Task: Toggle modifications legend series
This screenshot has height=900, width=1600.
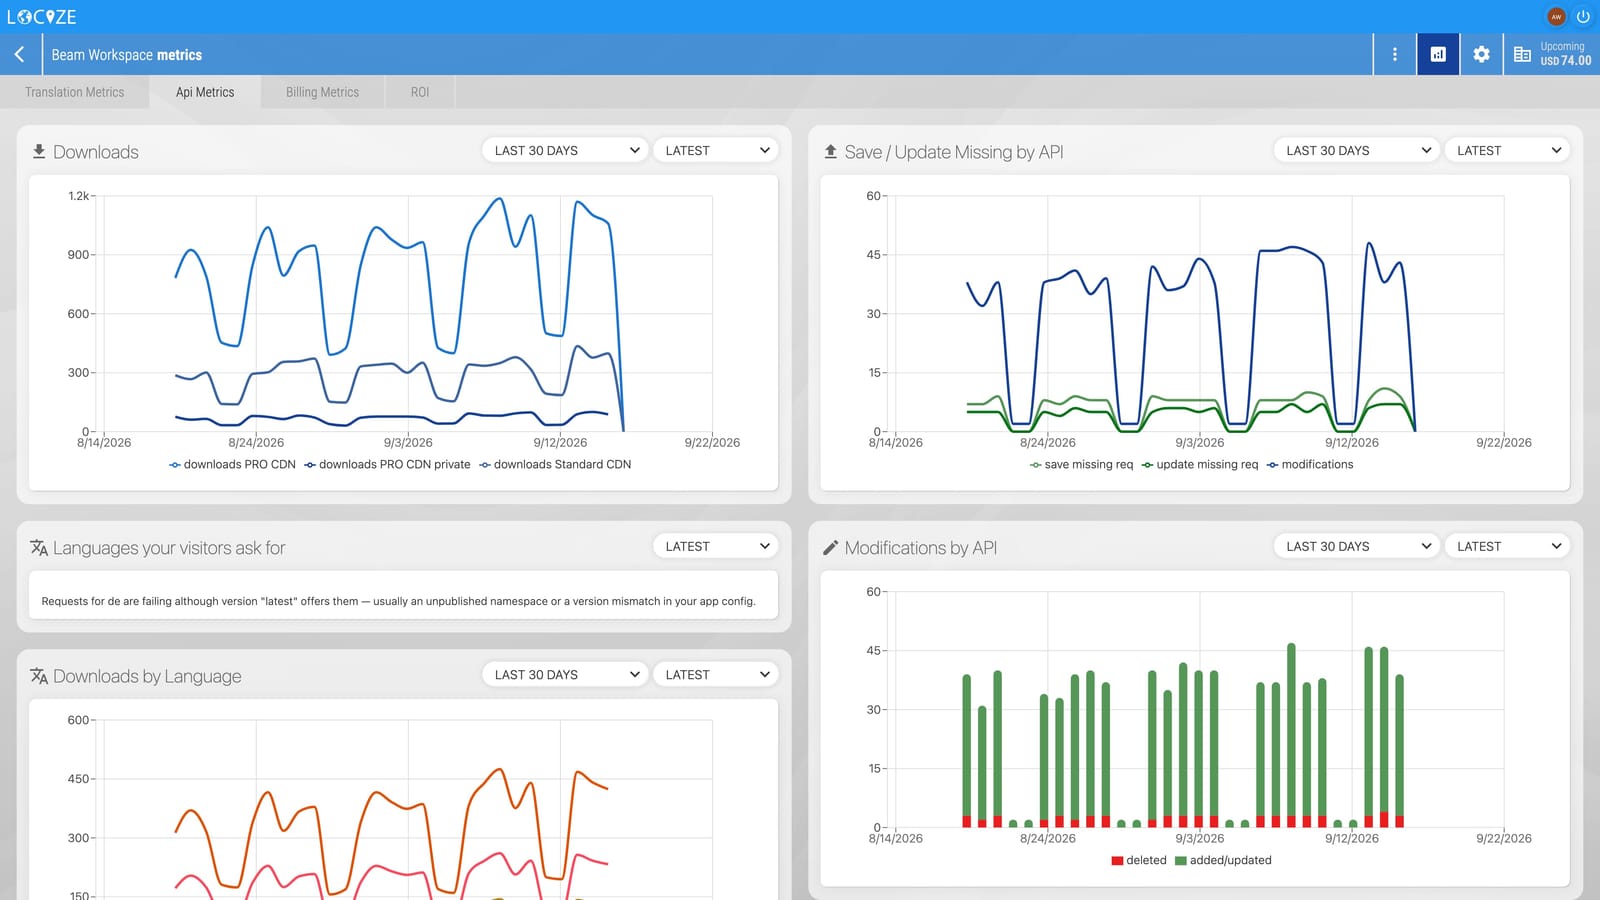Action: (1310, 465)
